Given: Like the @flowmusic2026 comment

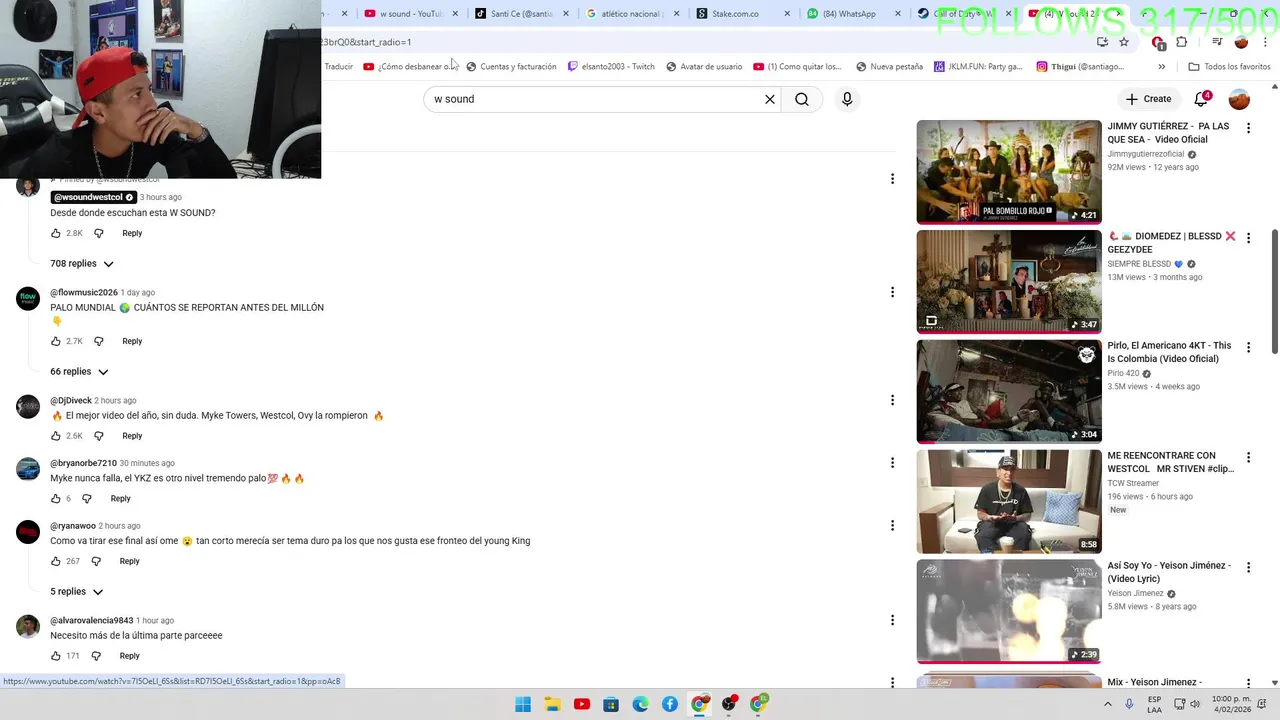Looking at the screenshot, I should click(56, 341).
